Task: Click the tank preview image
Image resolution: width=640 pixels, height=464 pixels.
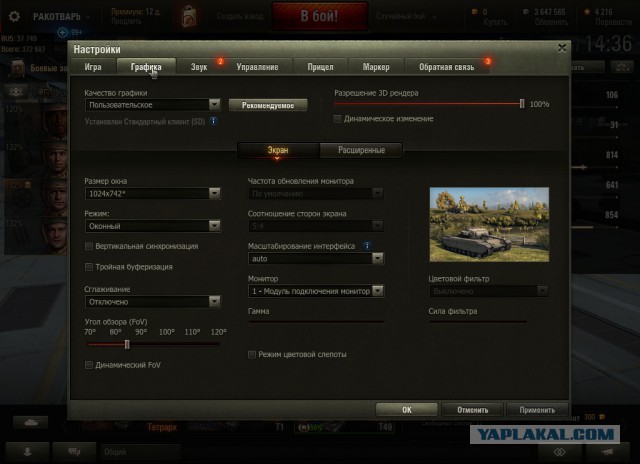Action: pyautogui.click(x=489, y=224)
